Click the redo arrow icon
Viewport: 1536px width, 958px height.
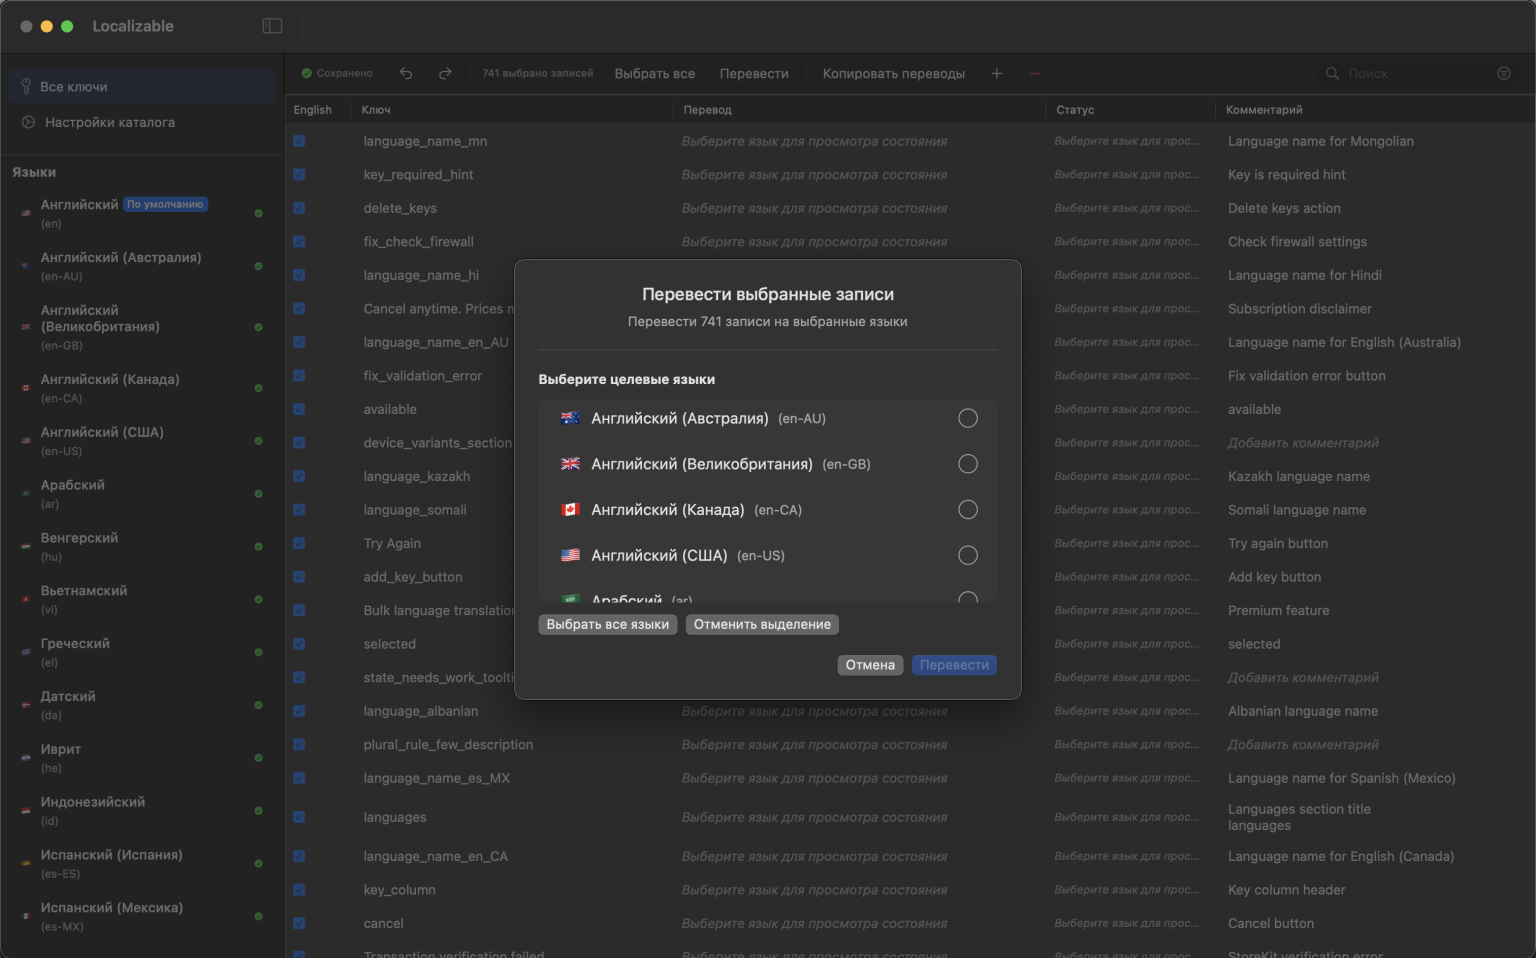445,73
